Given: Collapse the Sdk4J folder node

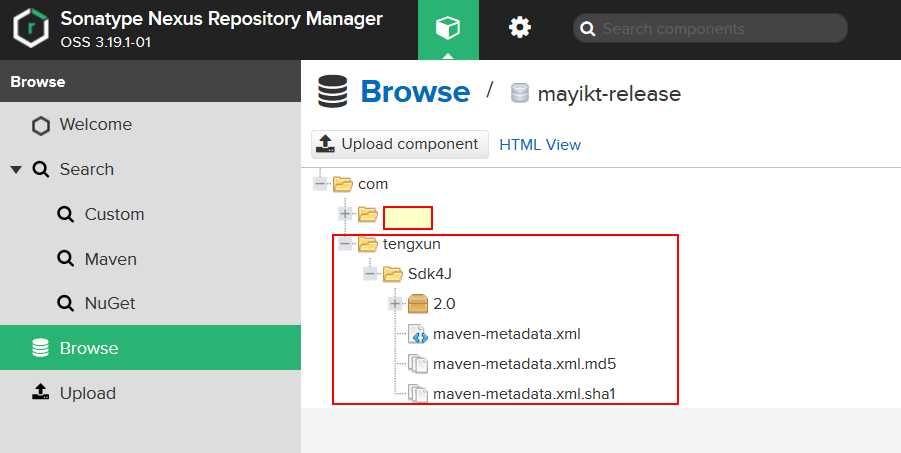Looking at the screenshot, I should [x=370, y=274].
